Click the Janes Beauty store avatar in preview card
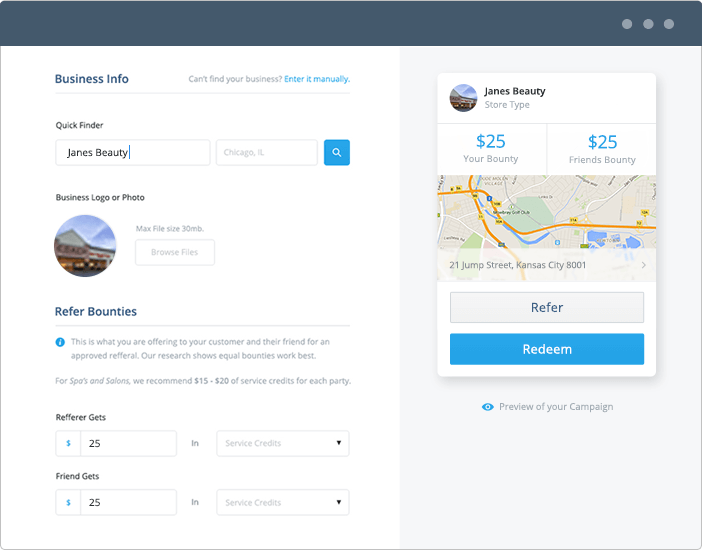This screenshot has width=702, height=550. 464,97
